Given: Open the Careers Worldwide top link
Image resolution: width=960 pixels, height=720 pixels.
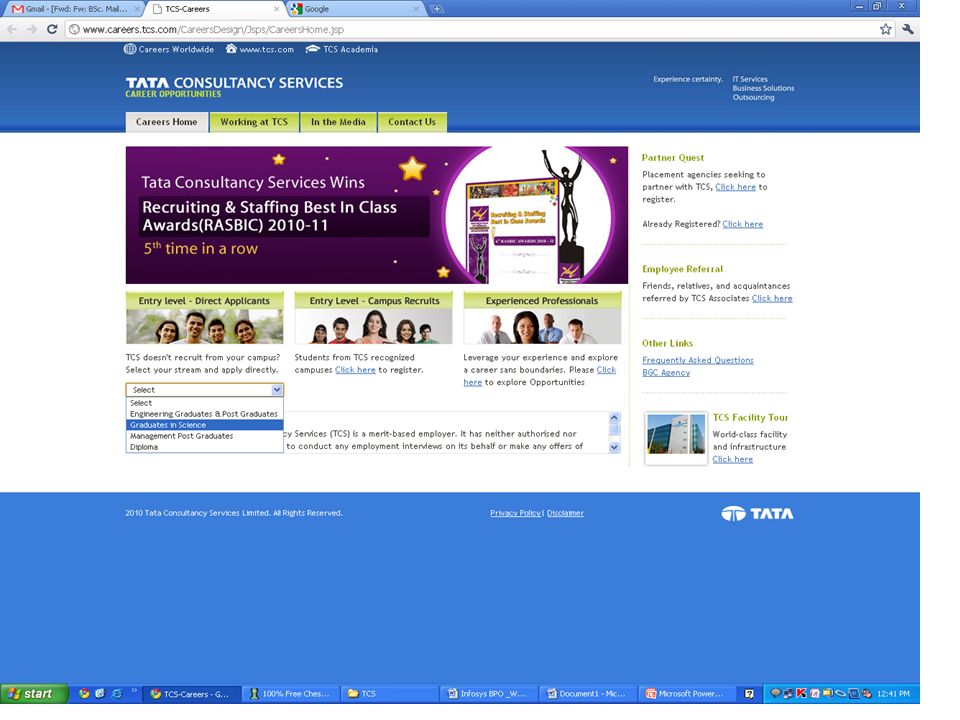Looking at the screenshot, I should pyautogui.click(x=176, y=50).
